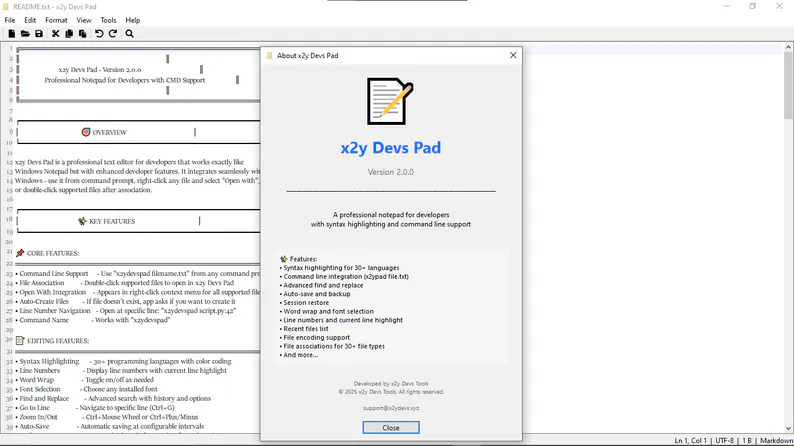Open the Format menu
Image resolution: width=794 pixels, height=446 pixels.
(x=56, y=20)
